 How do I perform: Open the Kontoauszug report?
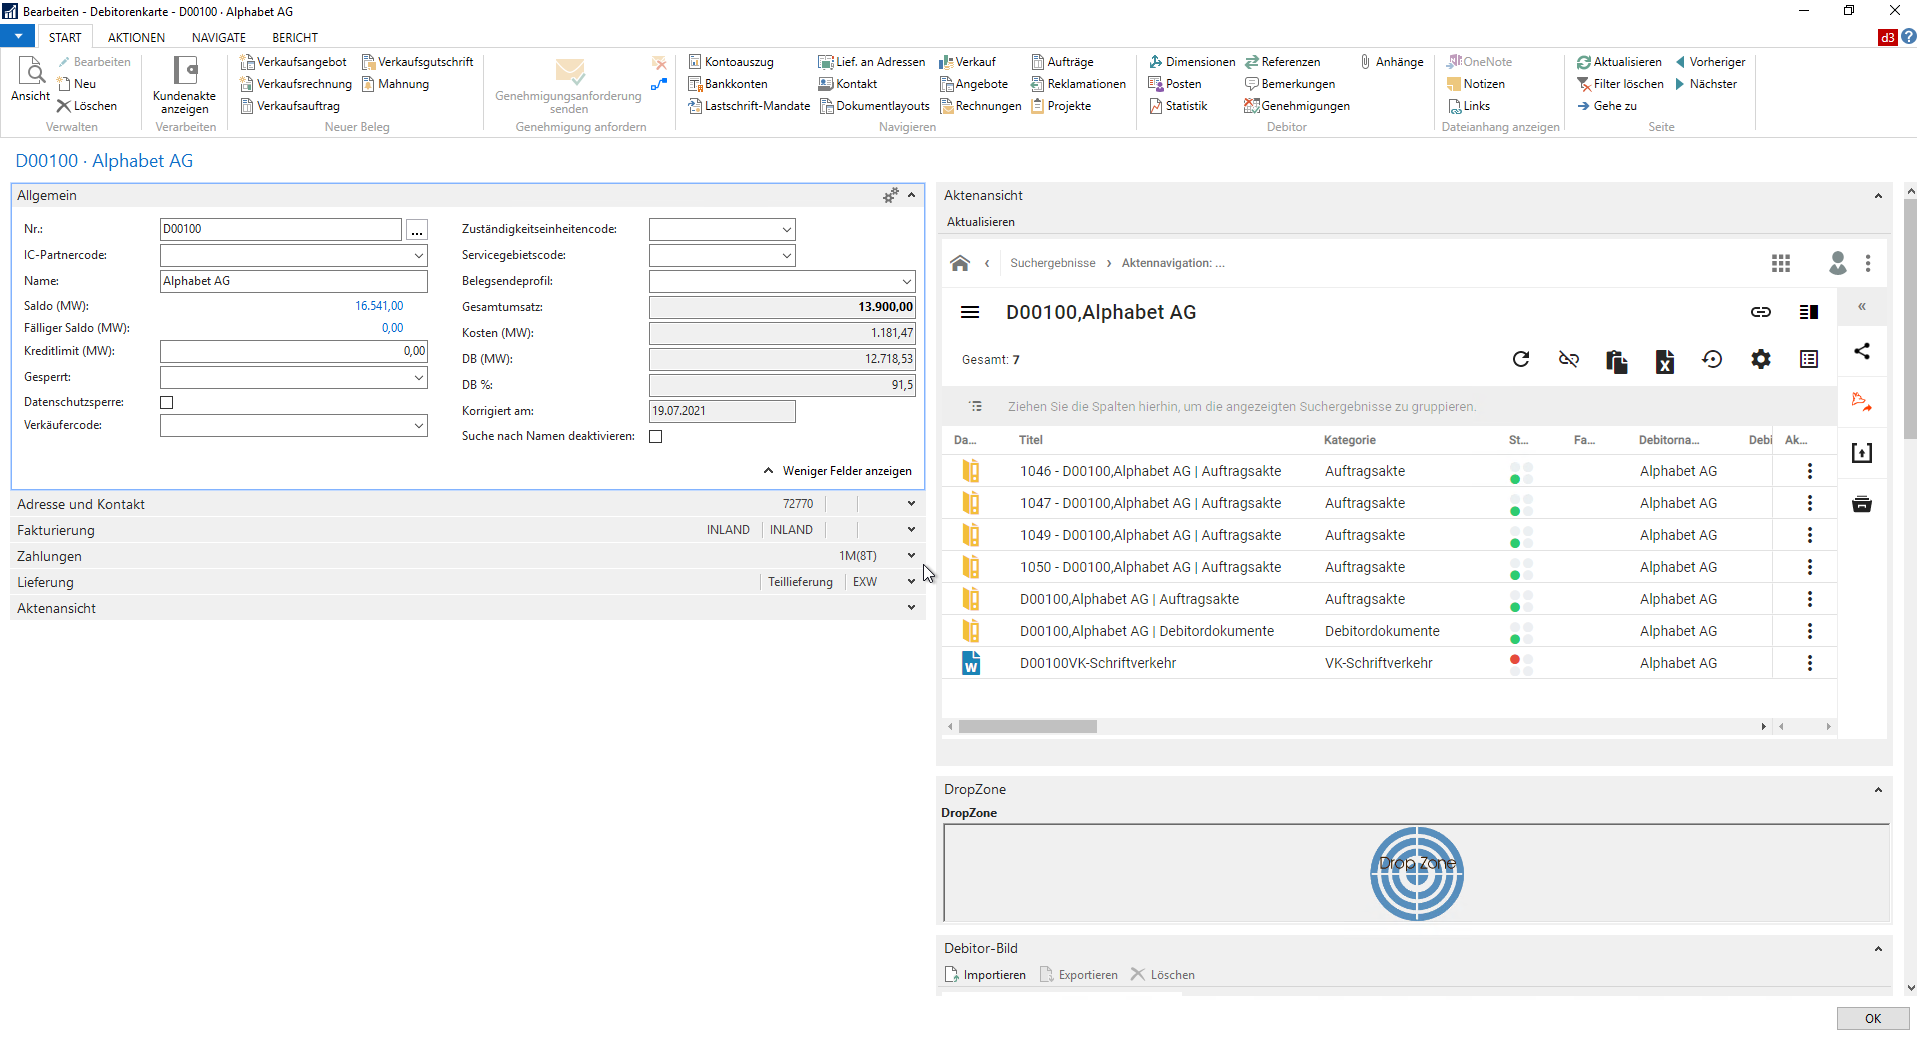tap(731, 62)
